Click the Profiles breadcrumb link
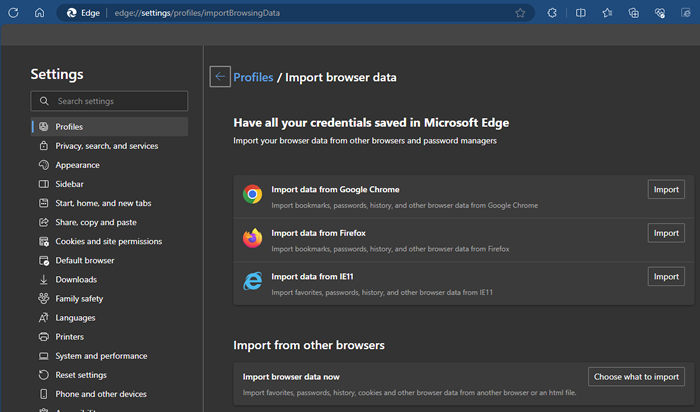The width and height of the screenshot is (700, 412). click(253, 77)
